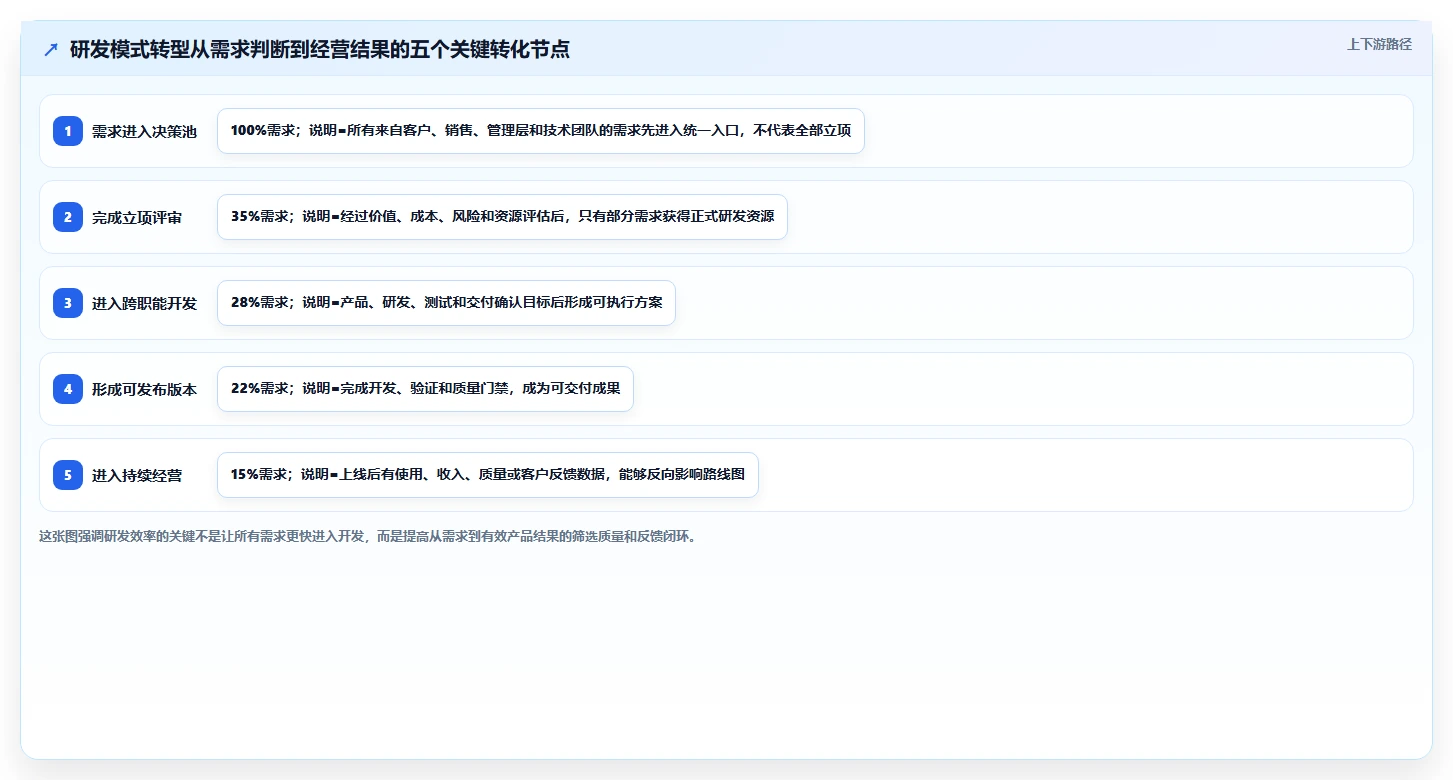Click the 100%需求 description box

coord(541,131)
